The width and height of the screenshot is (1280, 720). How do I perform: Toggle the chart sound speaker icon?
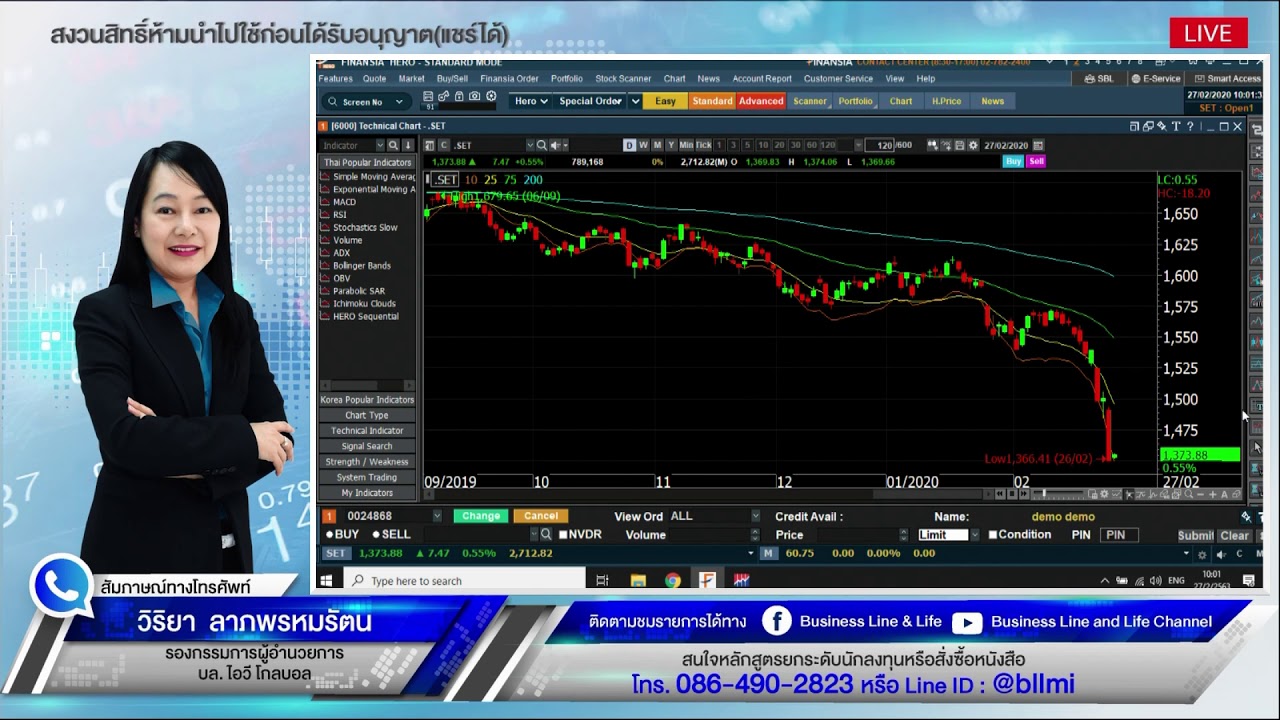click(556, 145)
